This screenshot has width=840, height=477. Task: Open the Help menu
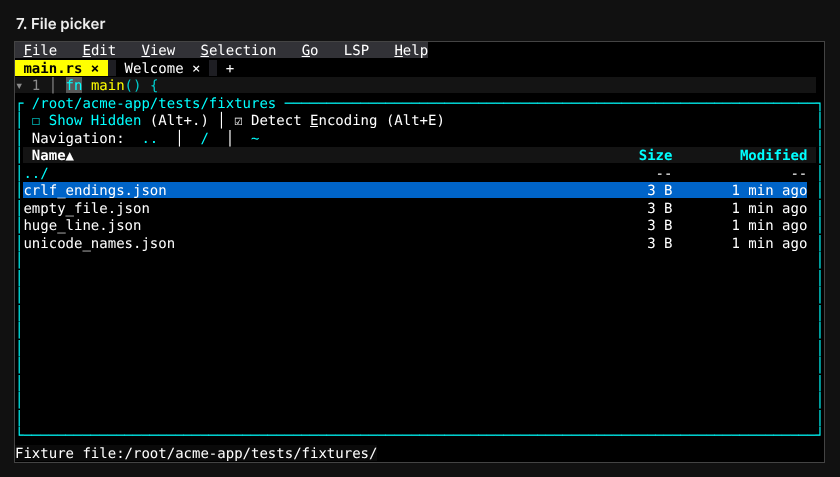(x=411, y=50)
